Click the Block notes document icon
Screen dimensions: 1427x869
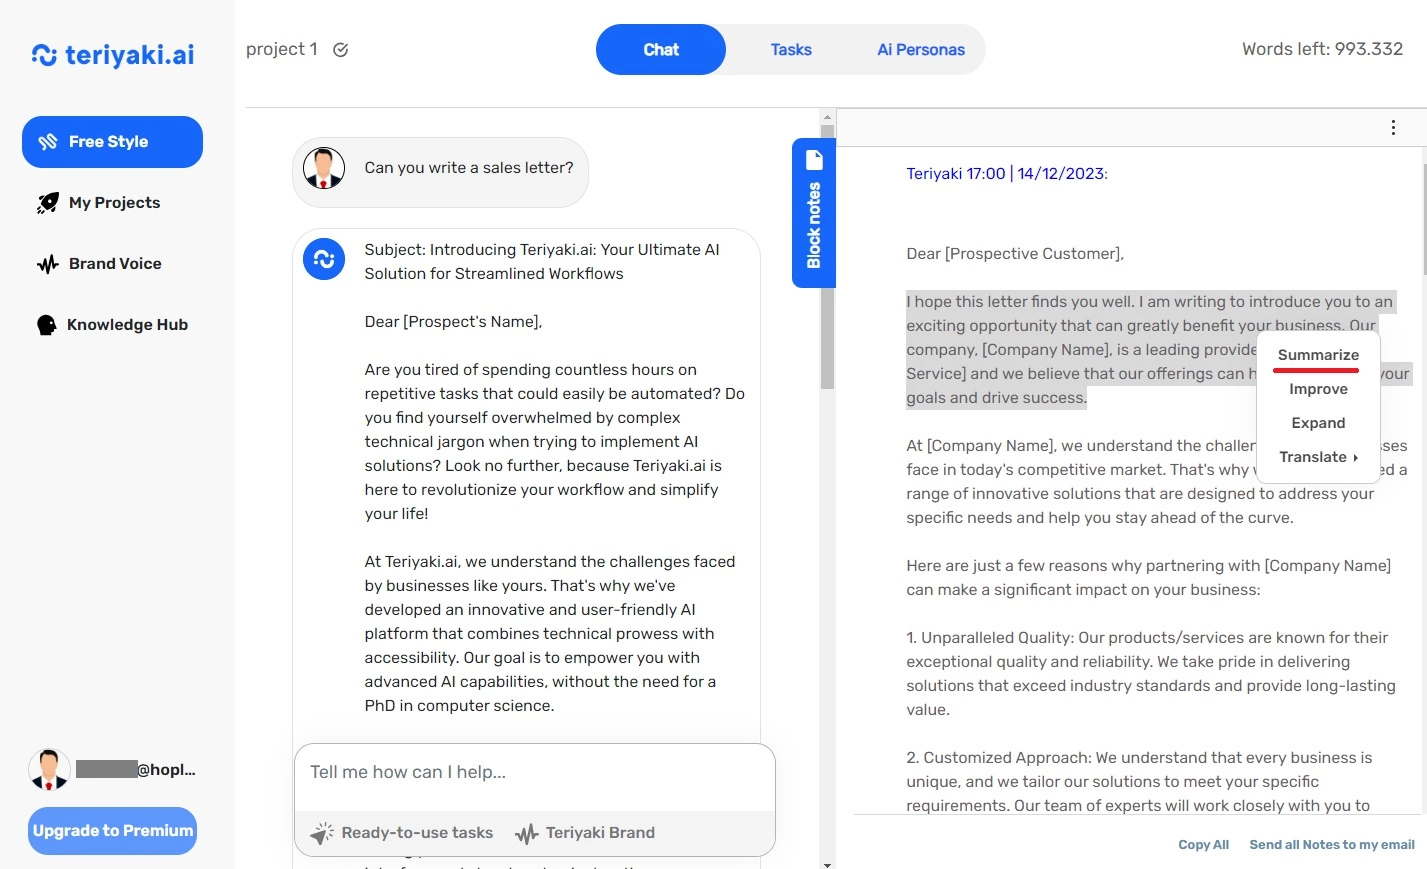(814, 160)
